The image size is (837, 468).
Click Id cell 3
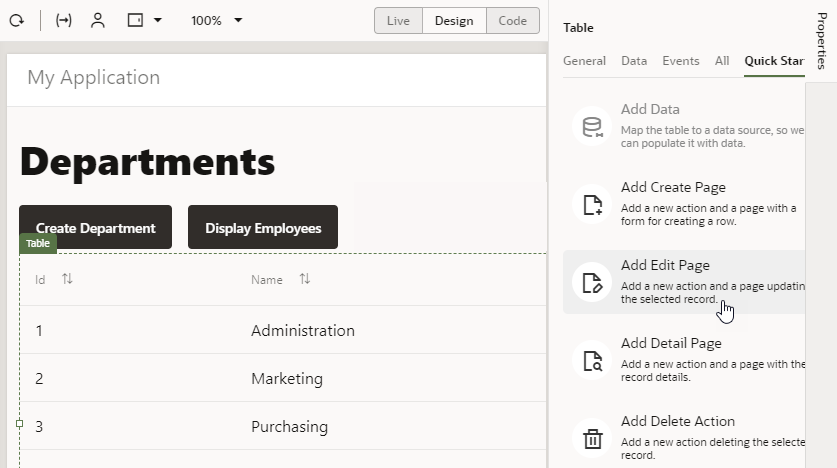pos(39,427)
